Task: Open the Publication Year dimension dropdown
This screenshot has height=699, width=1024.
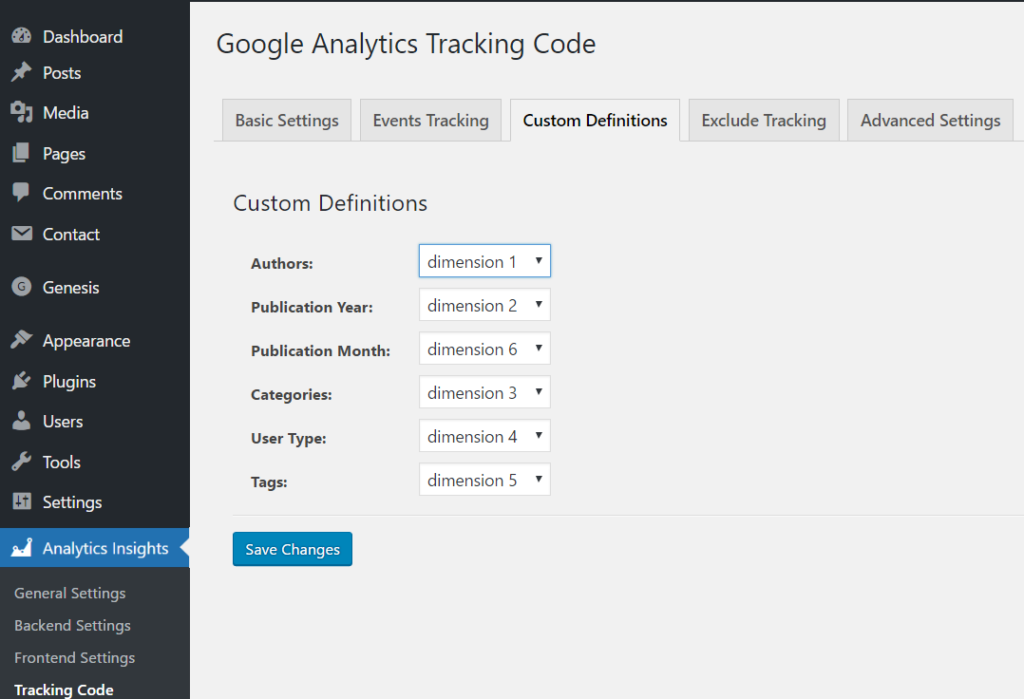Action: 485,304
